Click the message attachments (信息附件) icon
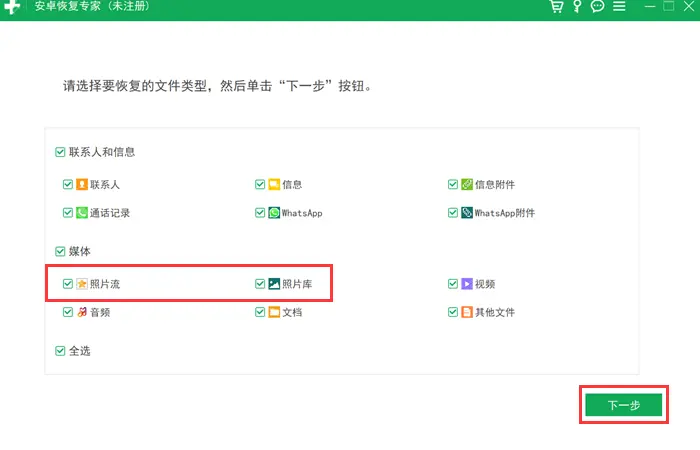This screenshot has height=450, width=700. click(x=467, y=184)
